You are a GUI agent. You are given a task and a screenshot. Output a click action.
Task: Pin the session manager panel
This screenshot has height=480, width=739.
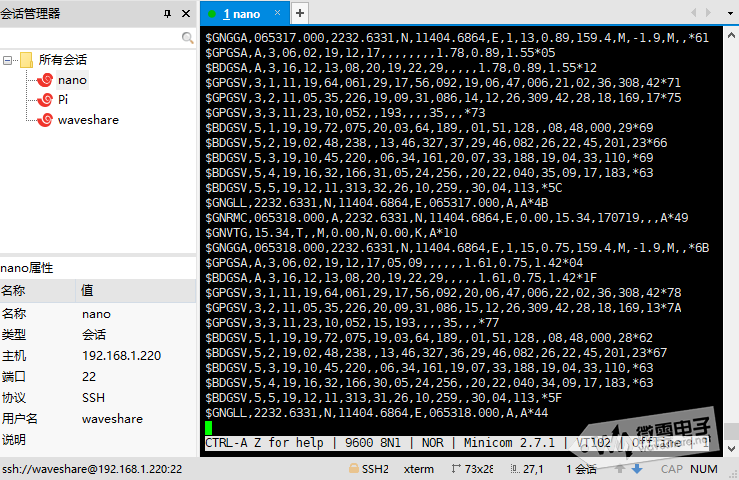coord(167,13)
